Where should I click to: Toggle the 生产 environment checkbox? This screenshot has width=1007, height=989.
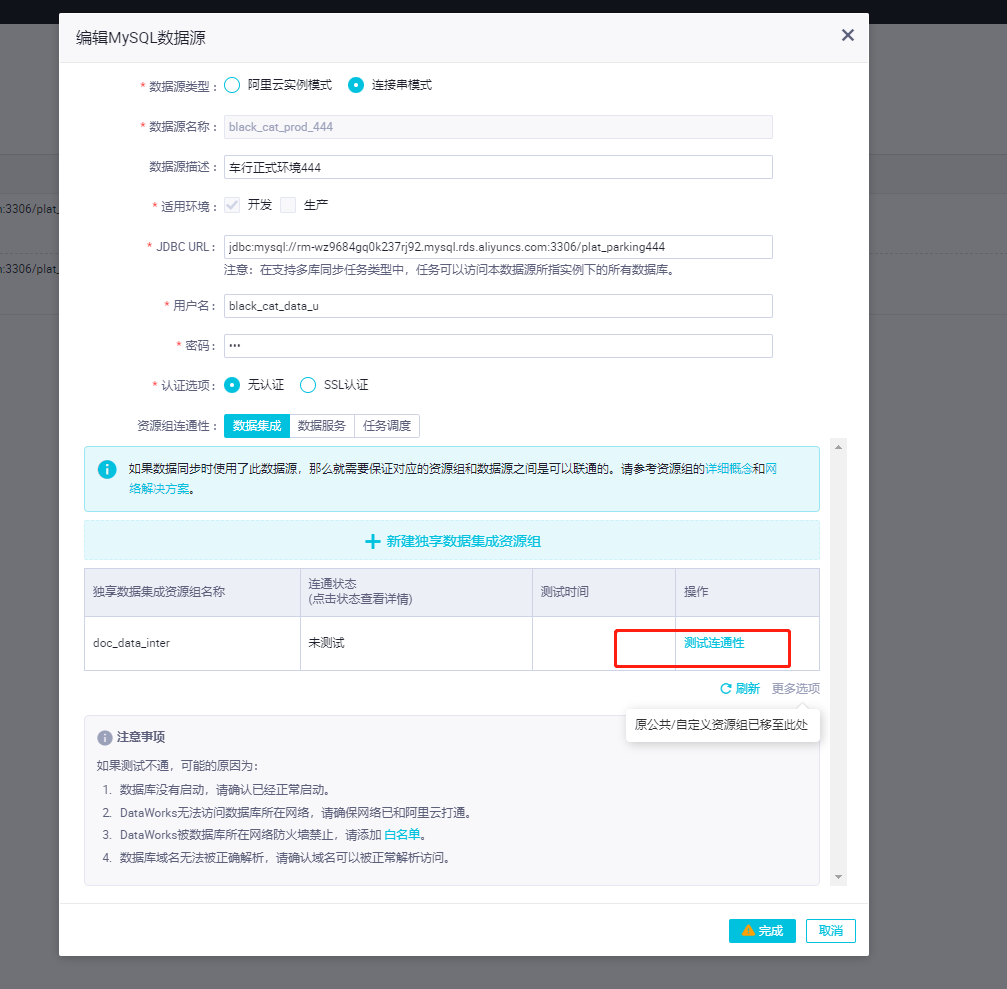point(288,205)
